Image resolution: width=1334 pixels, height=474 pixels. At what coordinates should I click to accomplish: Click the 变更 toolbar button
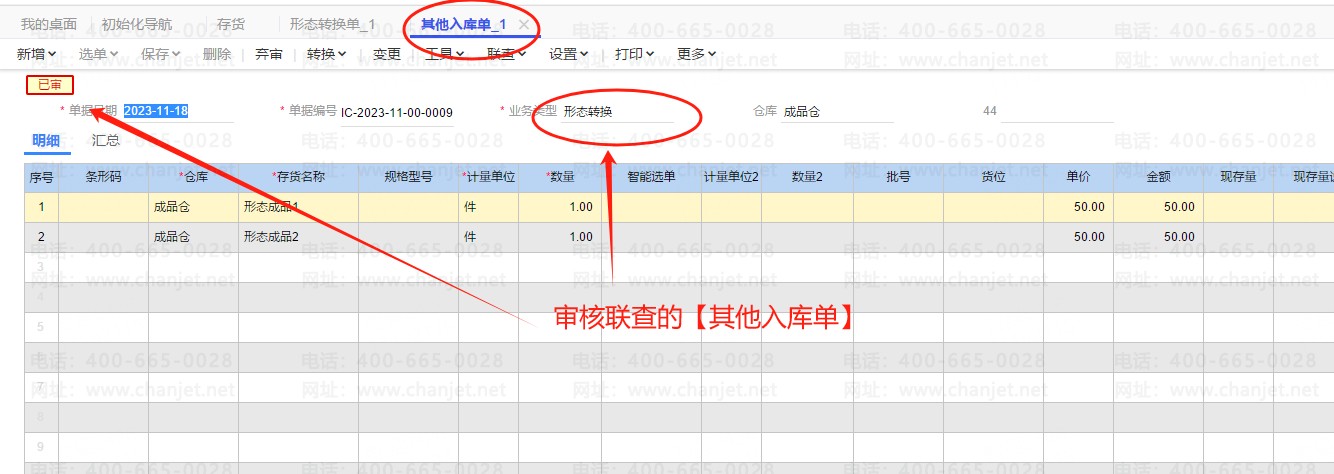[x=386, y=54]
